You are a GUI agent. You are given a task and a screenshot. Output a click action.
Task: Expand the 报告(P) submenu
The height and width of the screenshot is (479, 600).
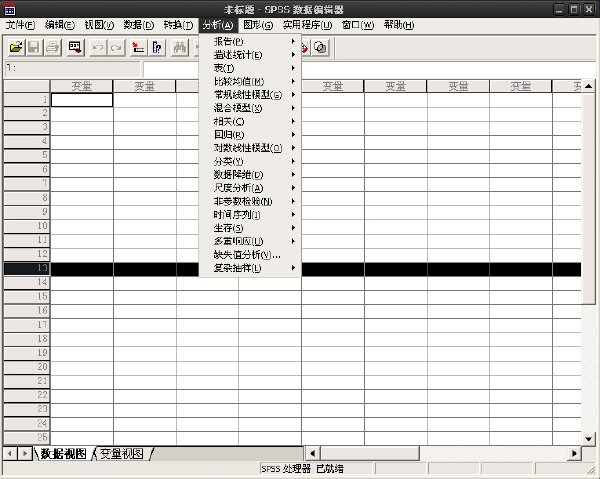pyautogui.click(x=250, y=41)
